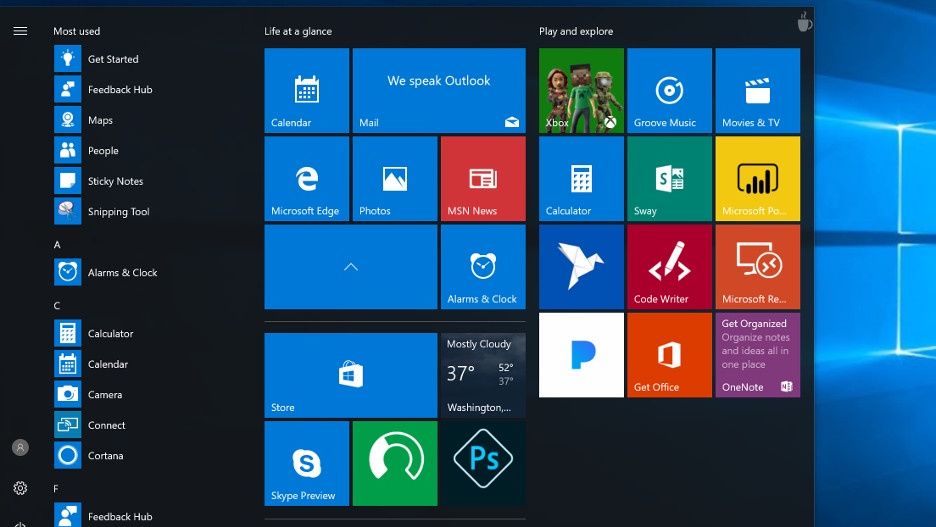This screenshot has width=936, height=527.
Task: Jump using letter C header
Action: coord(57,306)
